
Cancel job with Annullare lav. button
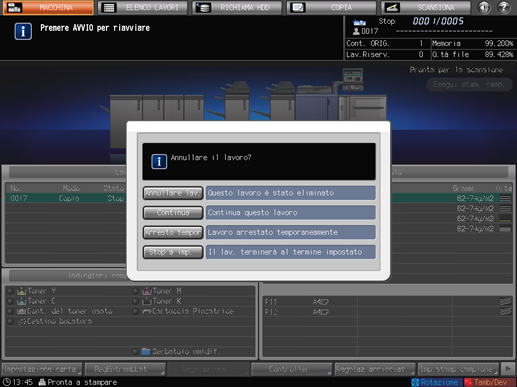tap(173, 193)
